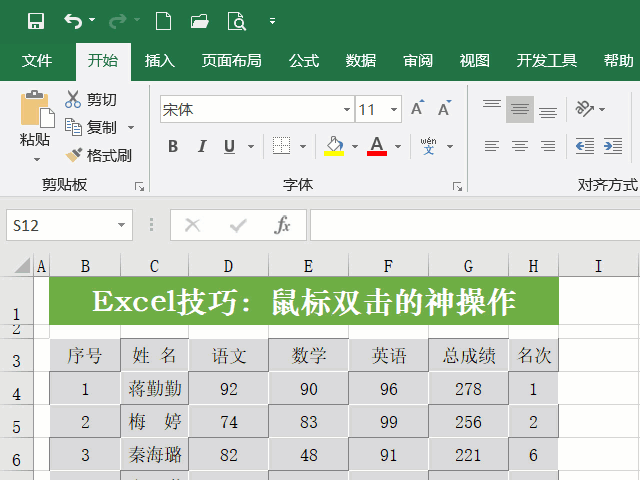Open the font name dropdown (宋体)
The image size is (640, 480).
tap(347, 109)
